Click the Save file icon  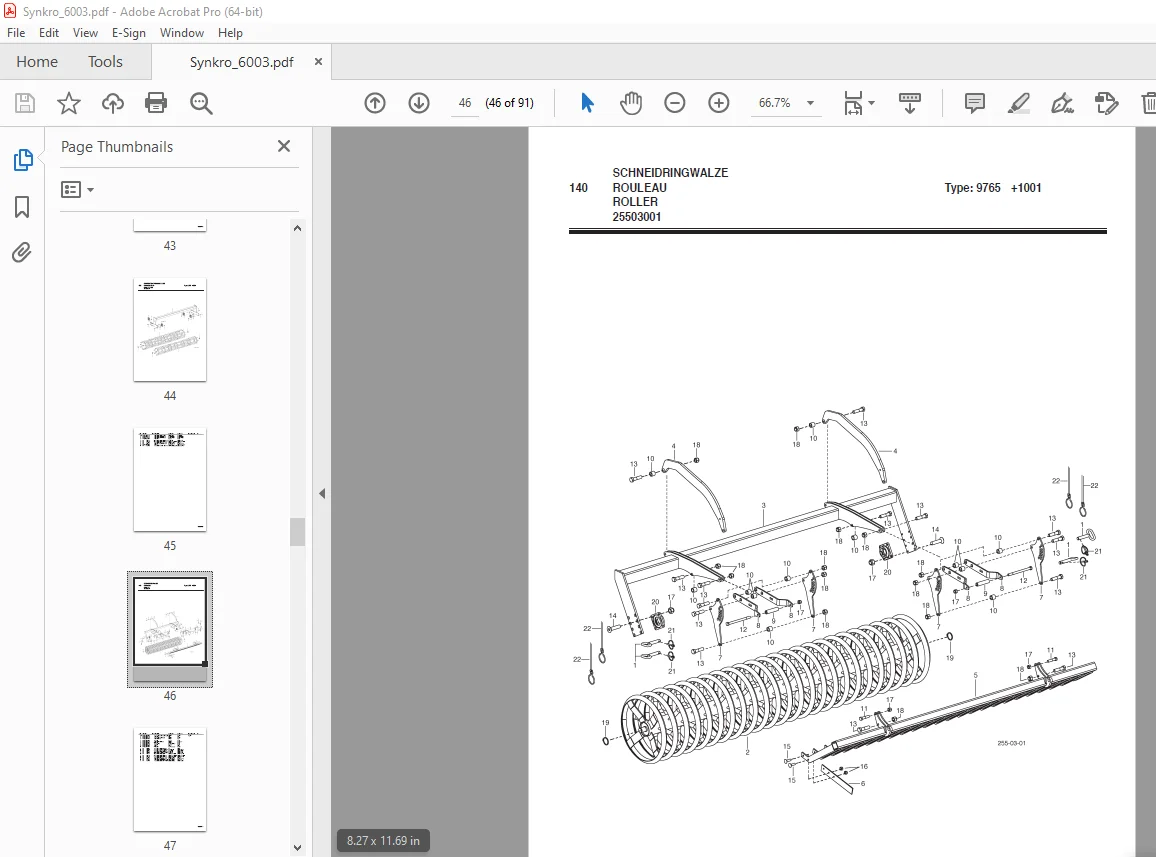click(x=24, y=103)
